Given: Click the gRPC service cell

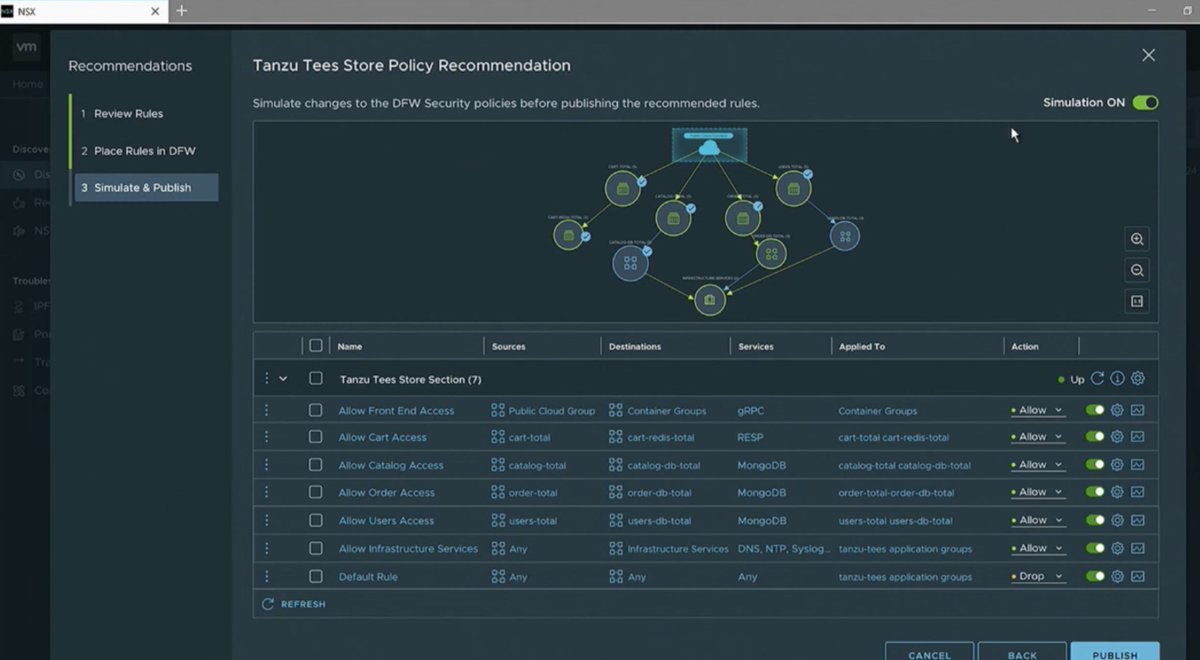Looking at the screenshot, I should coord(751,410).
